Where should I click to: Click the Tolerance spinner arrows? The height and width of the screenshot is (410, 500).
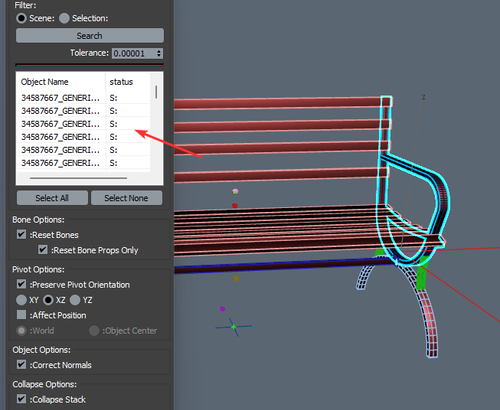click(159, 53)
